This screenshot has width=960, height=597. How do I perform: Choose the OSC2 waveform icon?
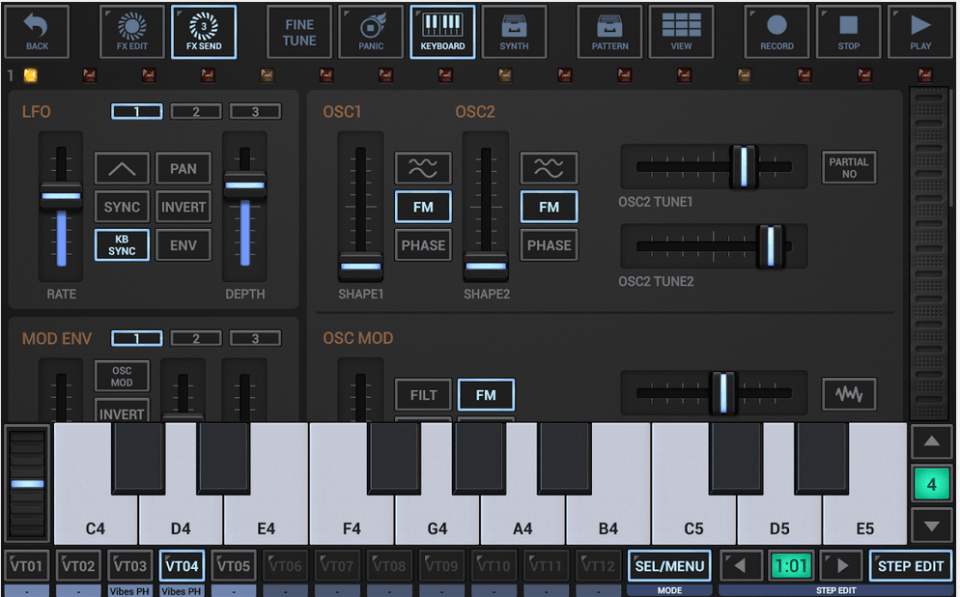click(549, 168)
